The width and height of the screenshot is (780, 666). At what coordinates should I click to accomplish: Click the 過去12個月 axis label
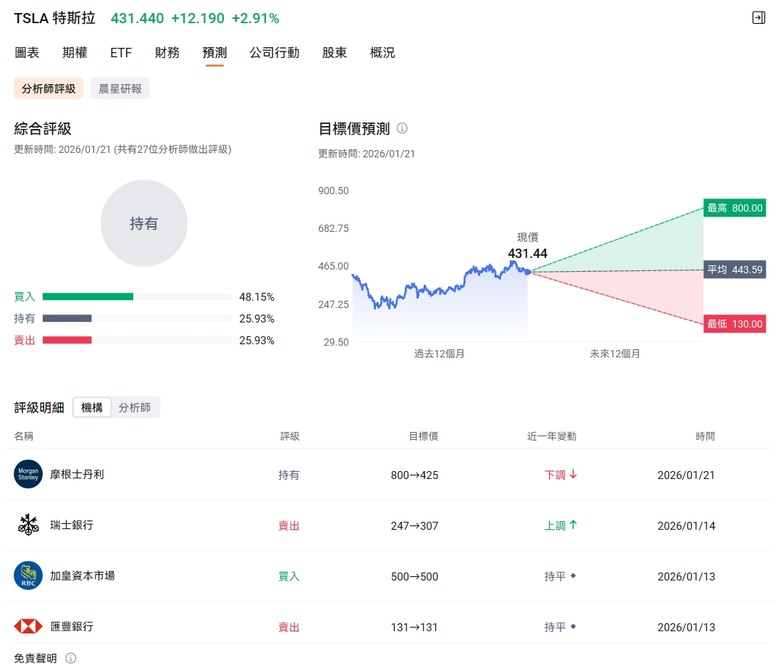(x=440, y=354)
